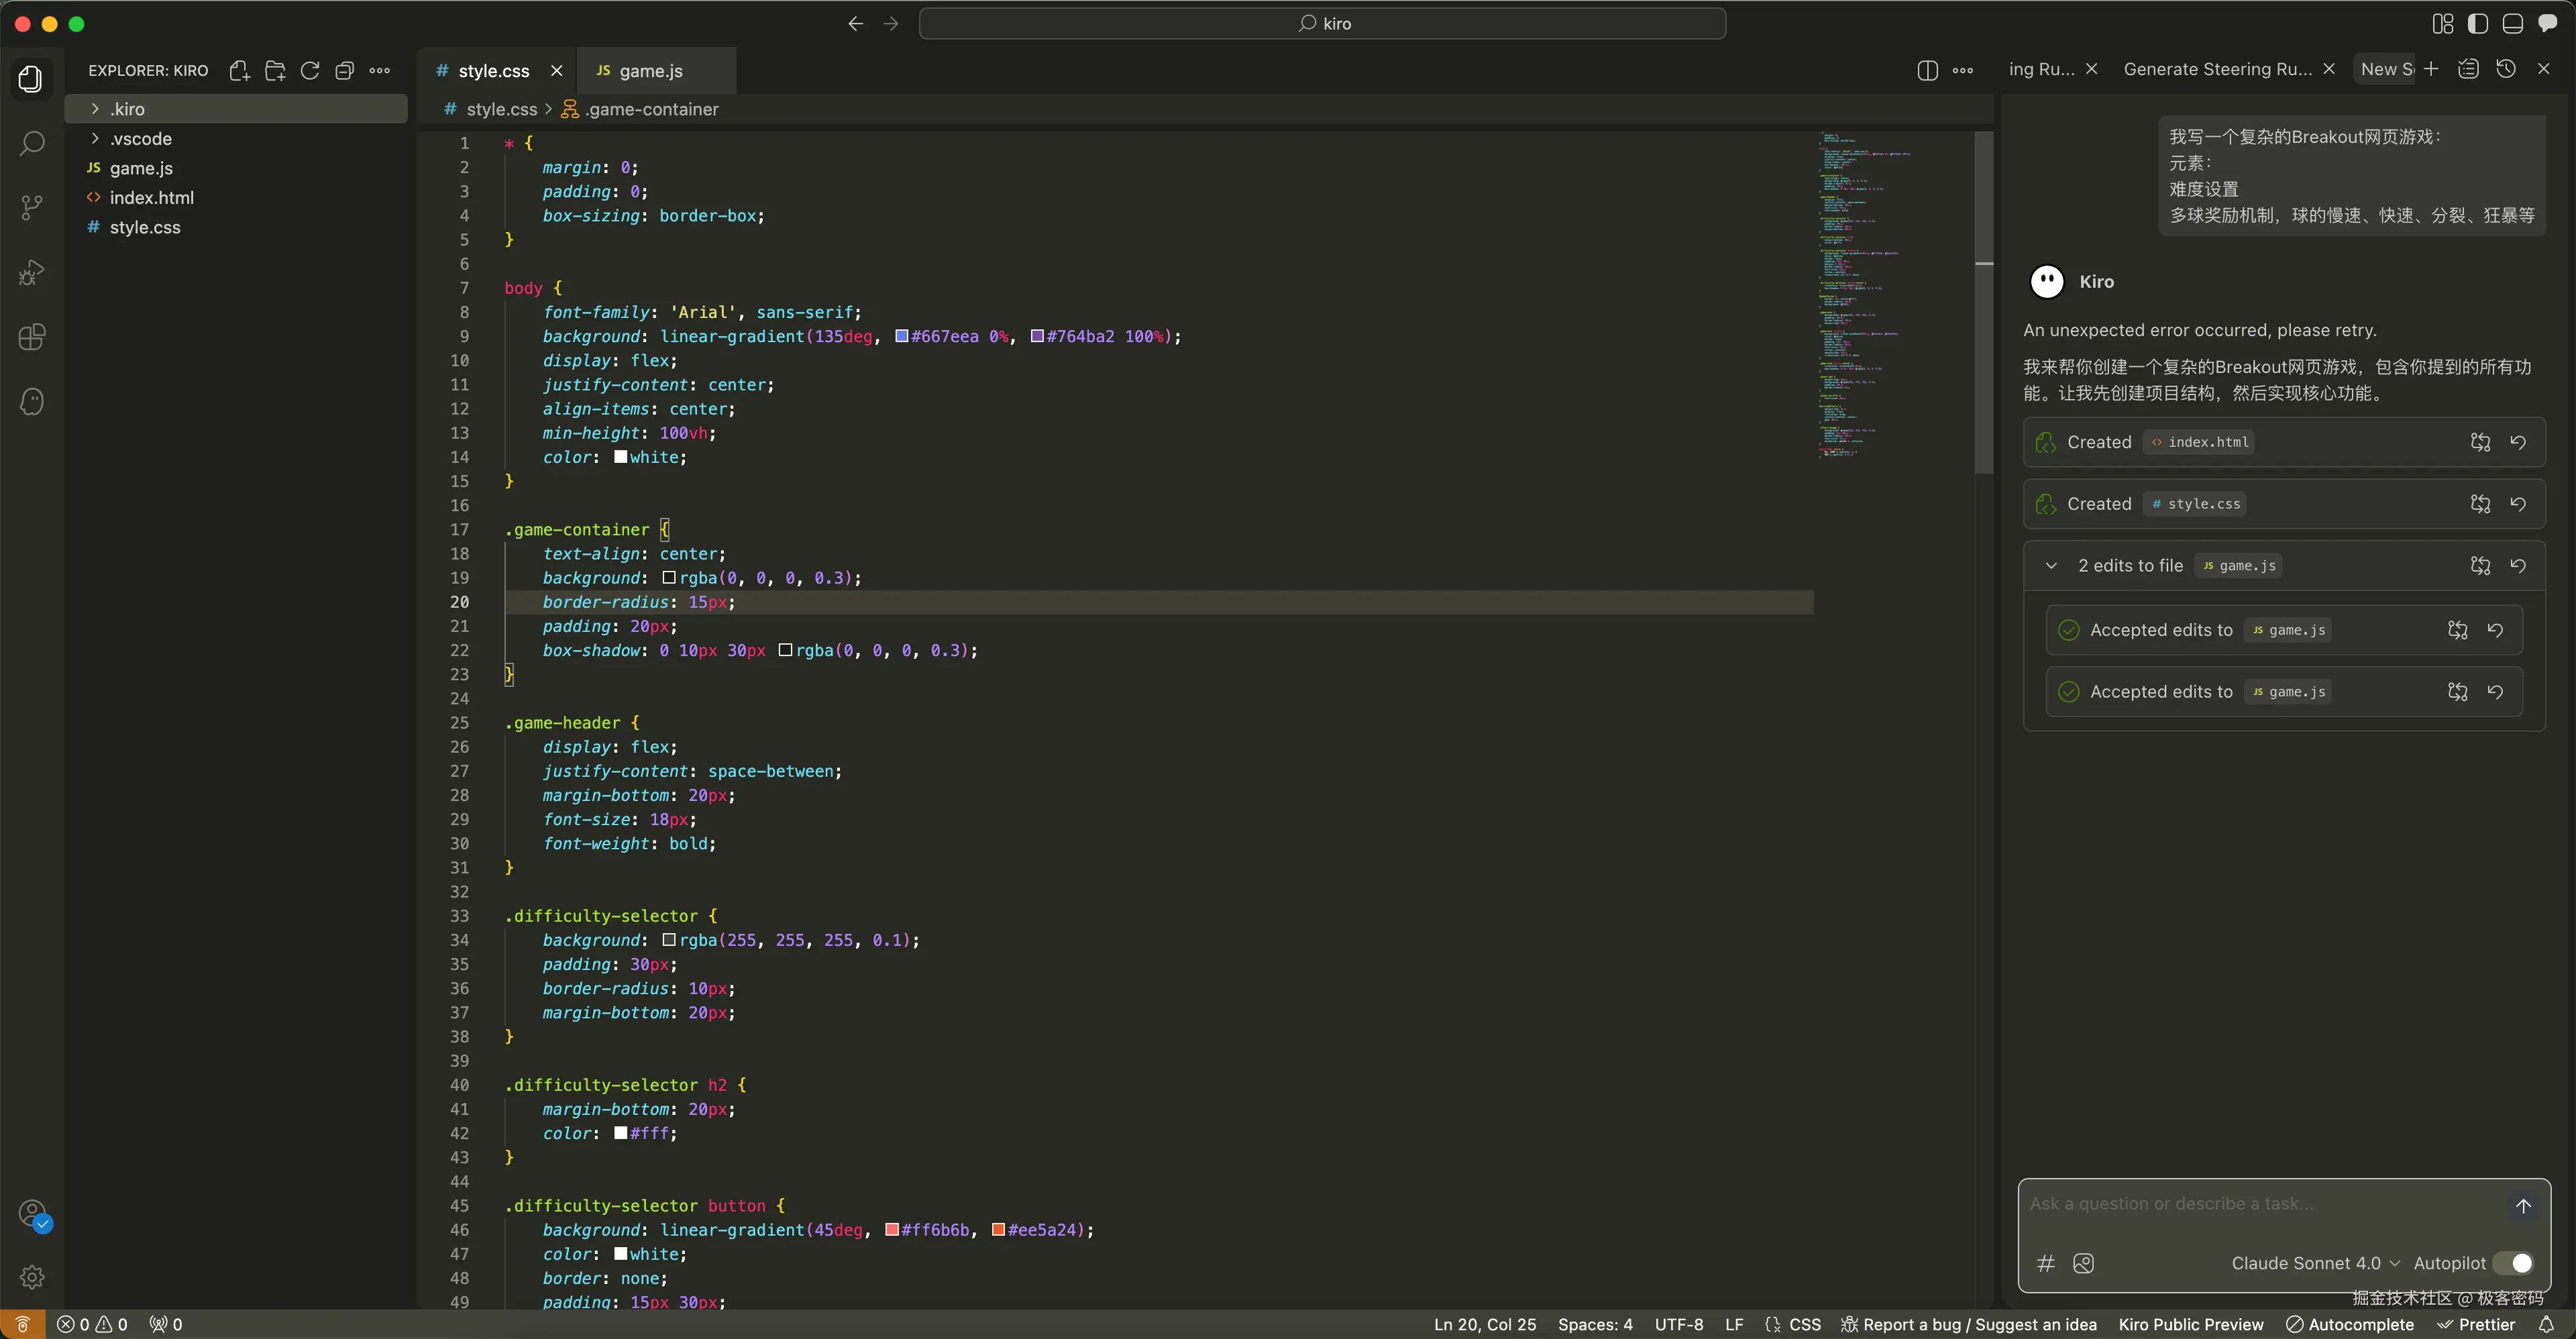Toggle the Autopilot switch

2513,1263
